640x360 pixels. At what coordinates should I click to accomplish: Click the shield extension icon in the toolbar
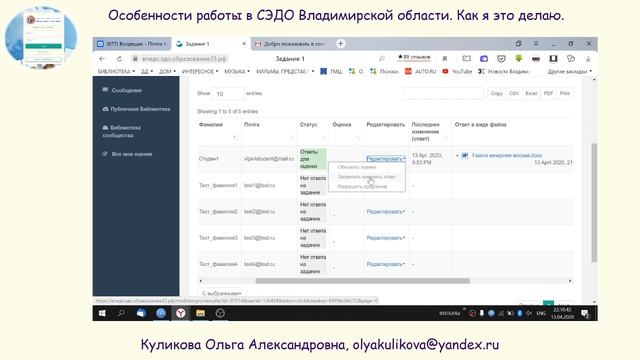pyautogui.click(x=501, y=59)
